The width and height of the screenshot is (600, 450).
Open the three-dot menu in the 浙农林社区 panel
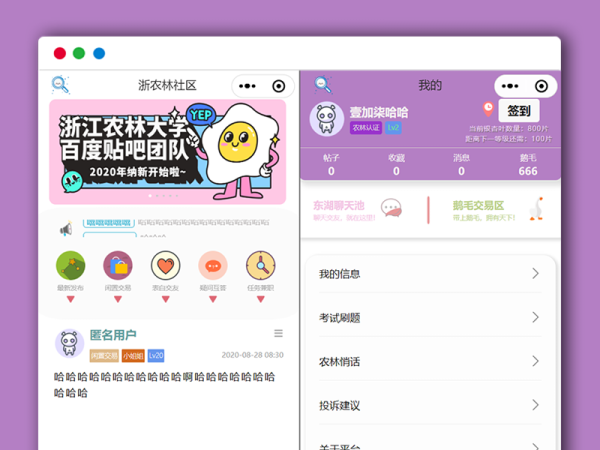coord(247,86)
